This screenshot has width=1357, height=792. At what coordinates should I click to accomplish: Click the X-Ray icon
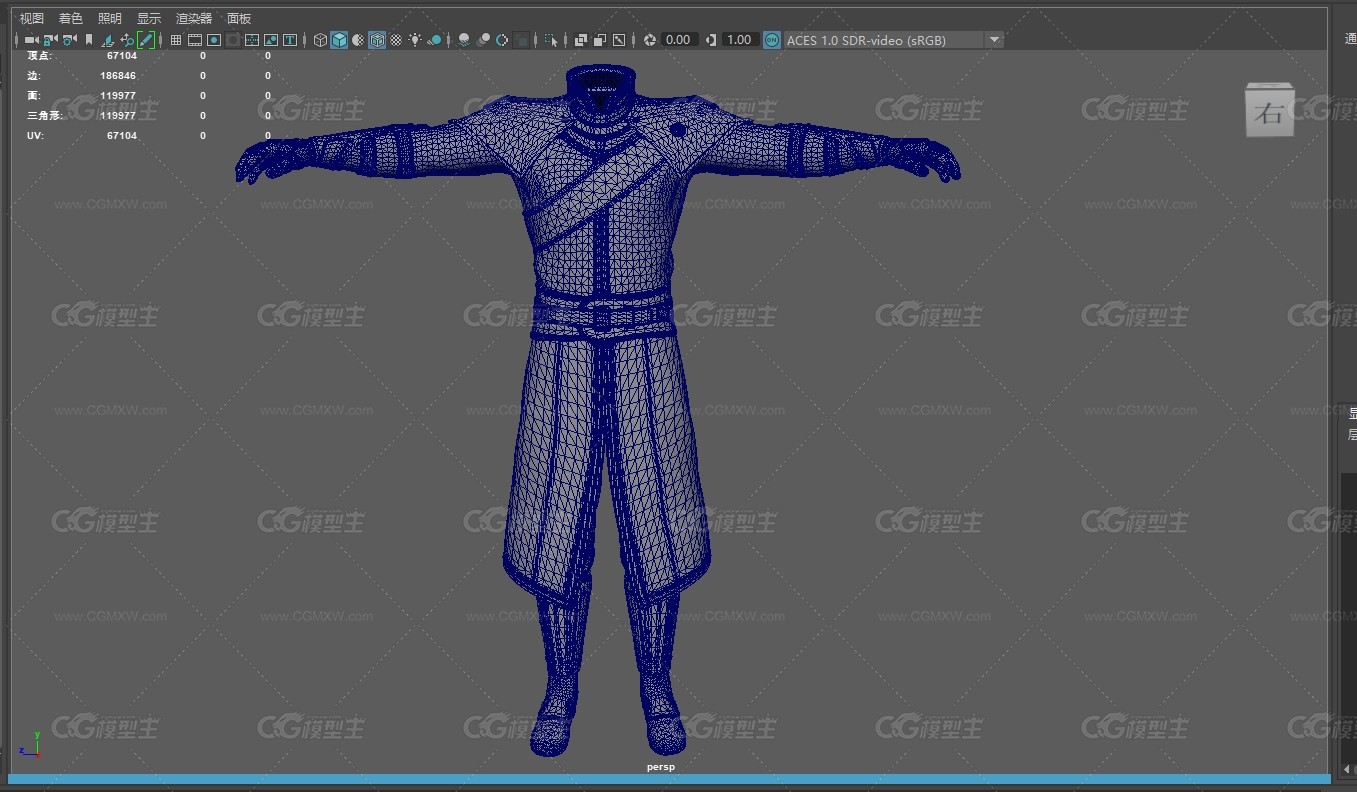coord(580,40)
